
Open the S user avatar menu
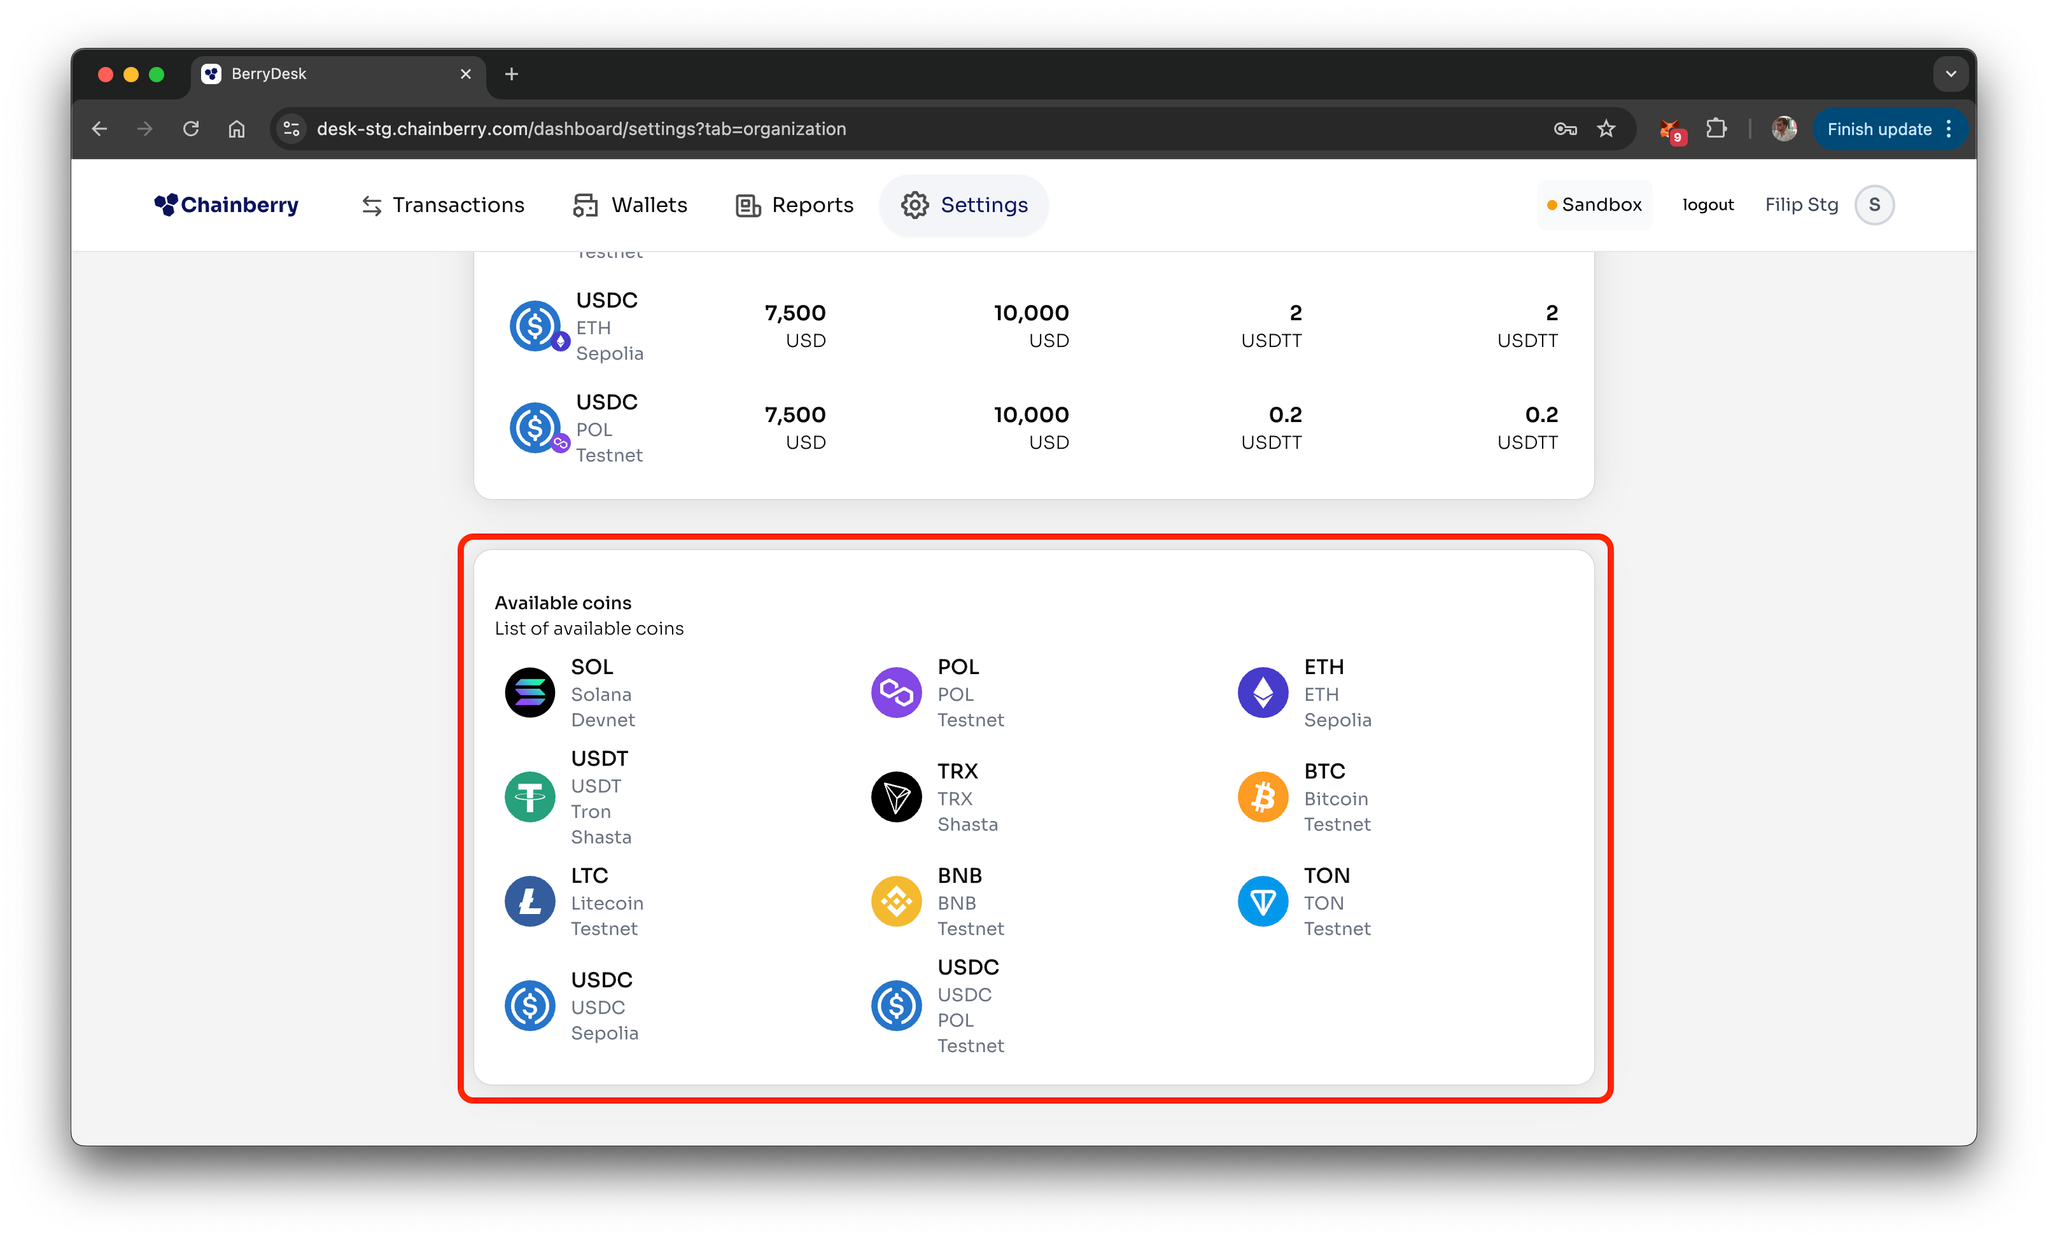coord(1874,205)
